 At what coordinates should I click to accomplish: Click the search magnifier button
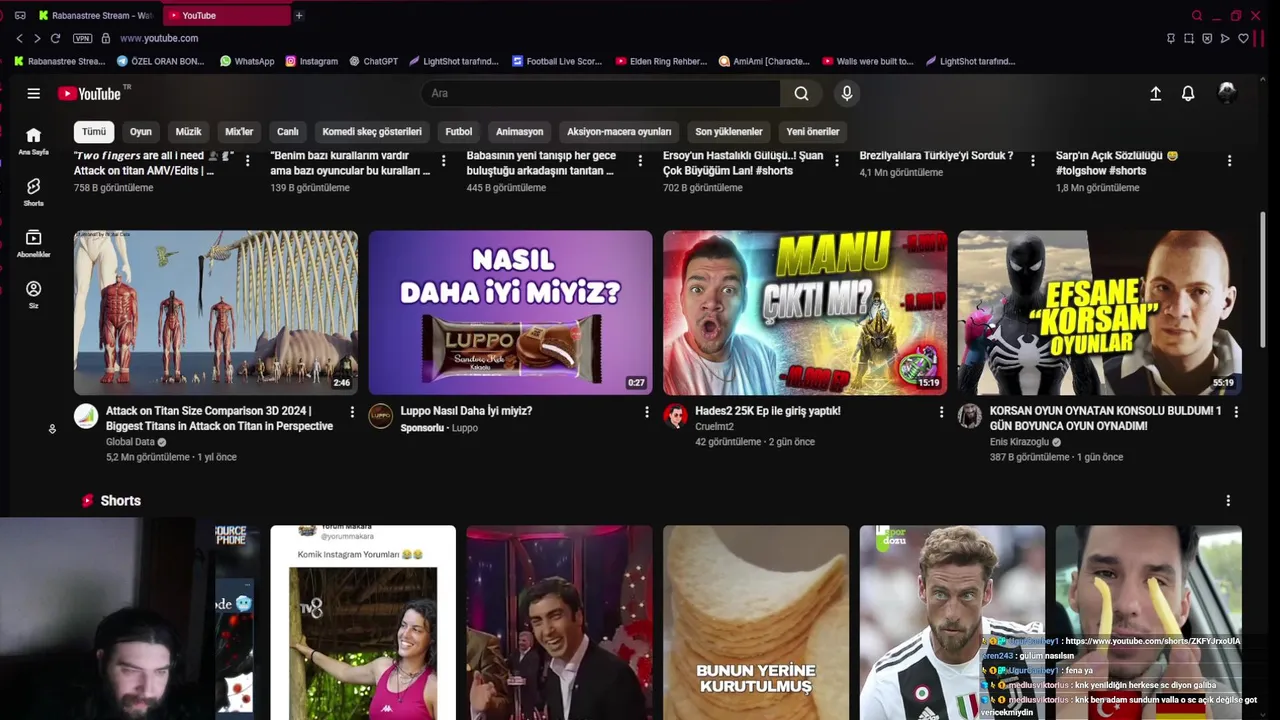(801, 93)
